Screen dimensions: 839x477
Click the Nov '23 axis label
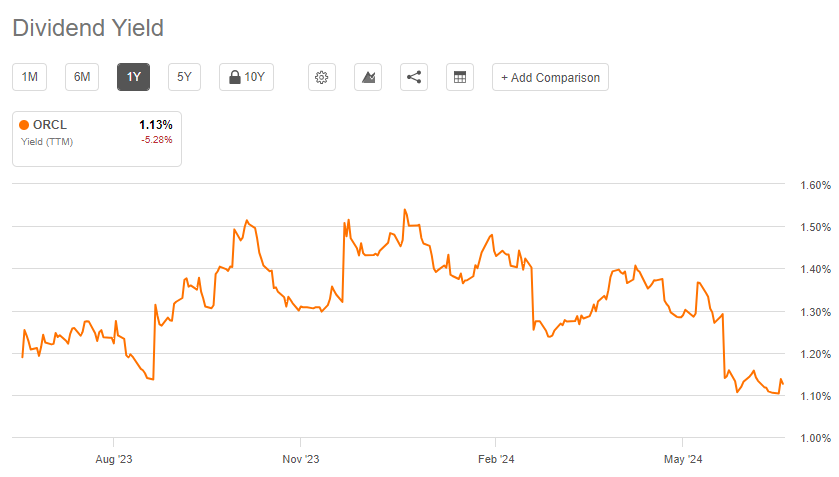pyautogui.click(x=301, y=459)
